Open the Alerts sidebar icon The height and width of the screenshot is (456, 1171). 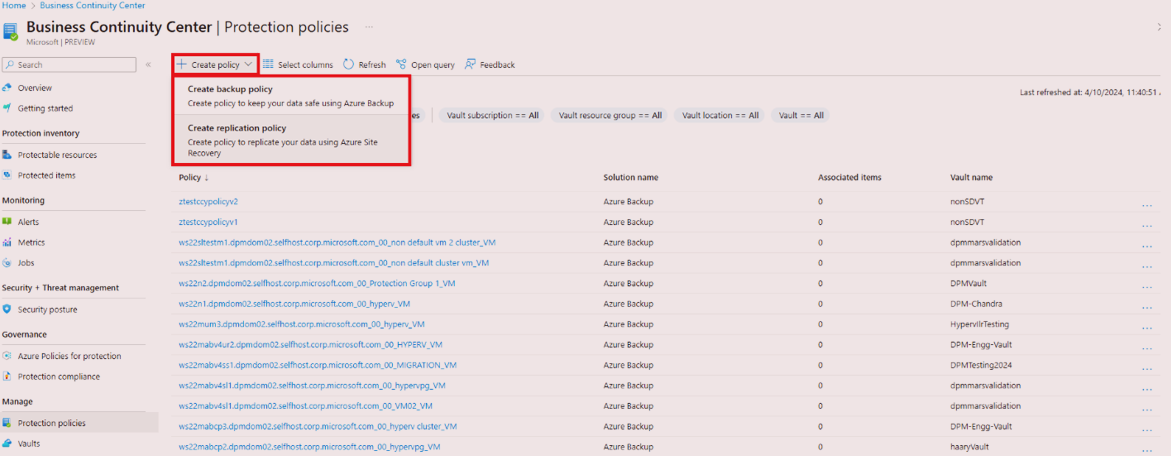click(x=7, y=222)
